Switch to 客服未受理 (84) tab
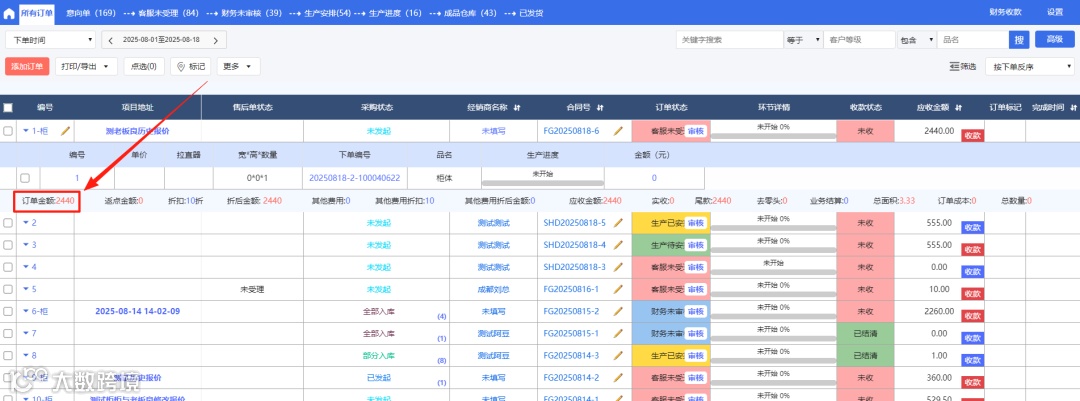Viewport: 1080px width, 401px height. (168, 13)
